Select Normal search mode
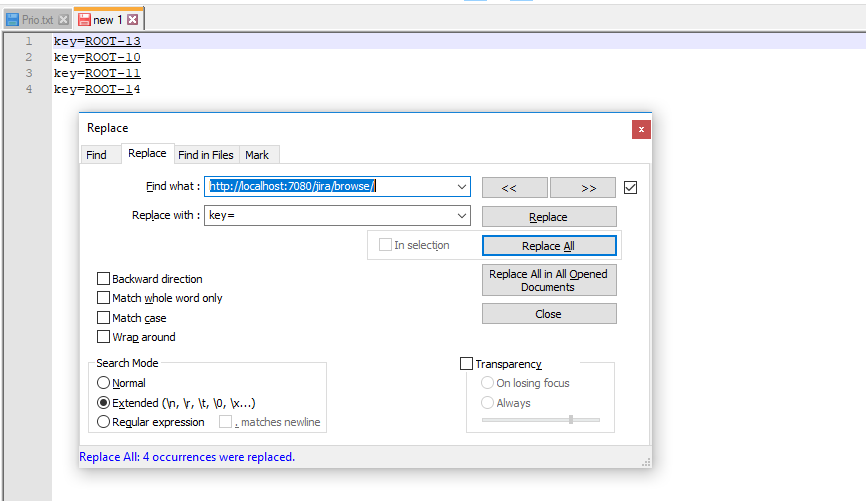Viewport: 866px width, 501px height. pos(103,382)
